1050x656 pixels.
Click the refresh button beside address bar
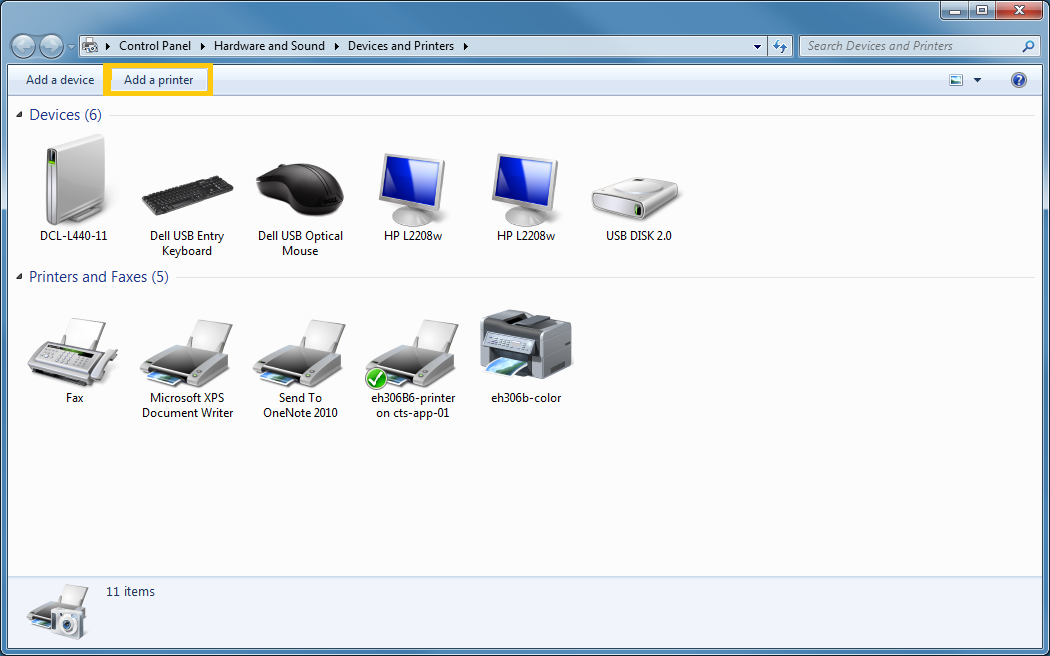[x=781, y=45]
